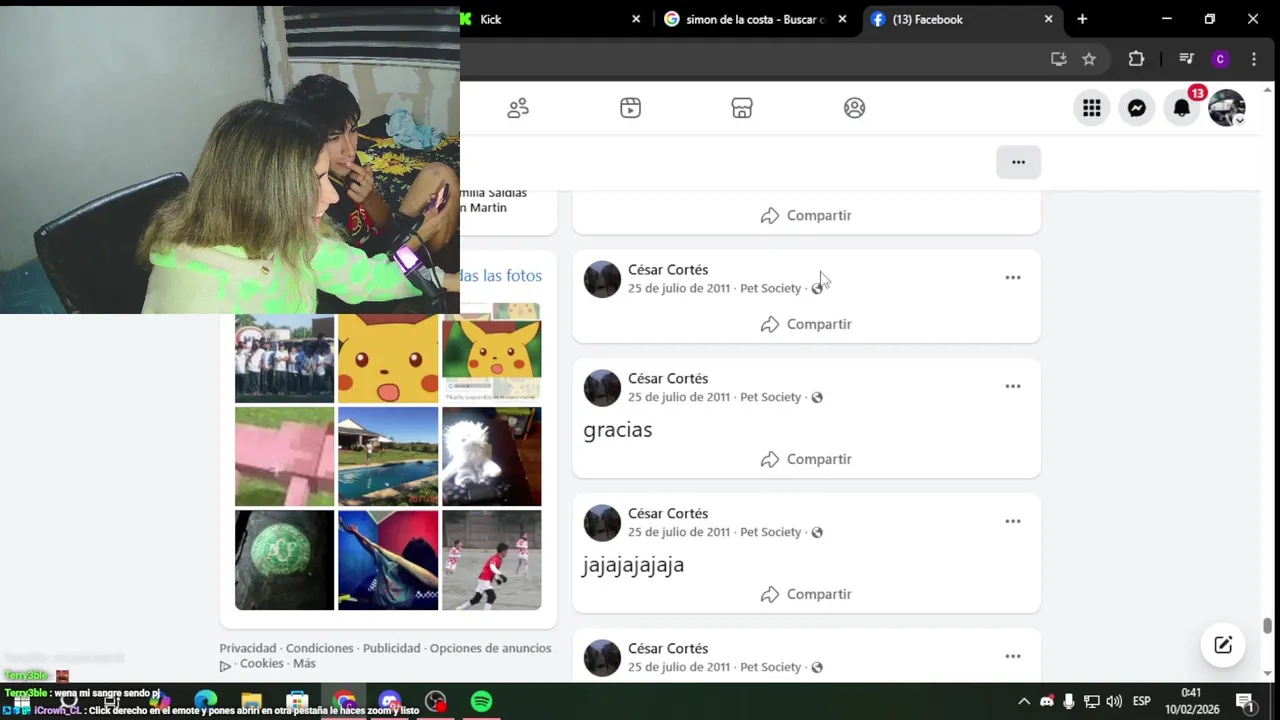Image resolution: width=1280 pixels, height=720 pixels.
Task: Open the white fluffy dog photo
Action: pyautogui.click(x=492, y=456)
